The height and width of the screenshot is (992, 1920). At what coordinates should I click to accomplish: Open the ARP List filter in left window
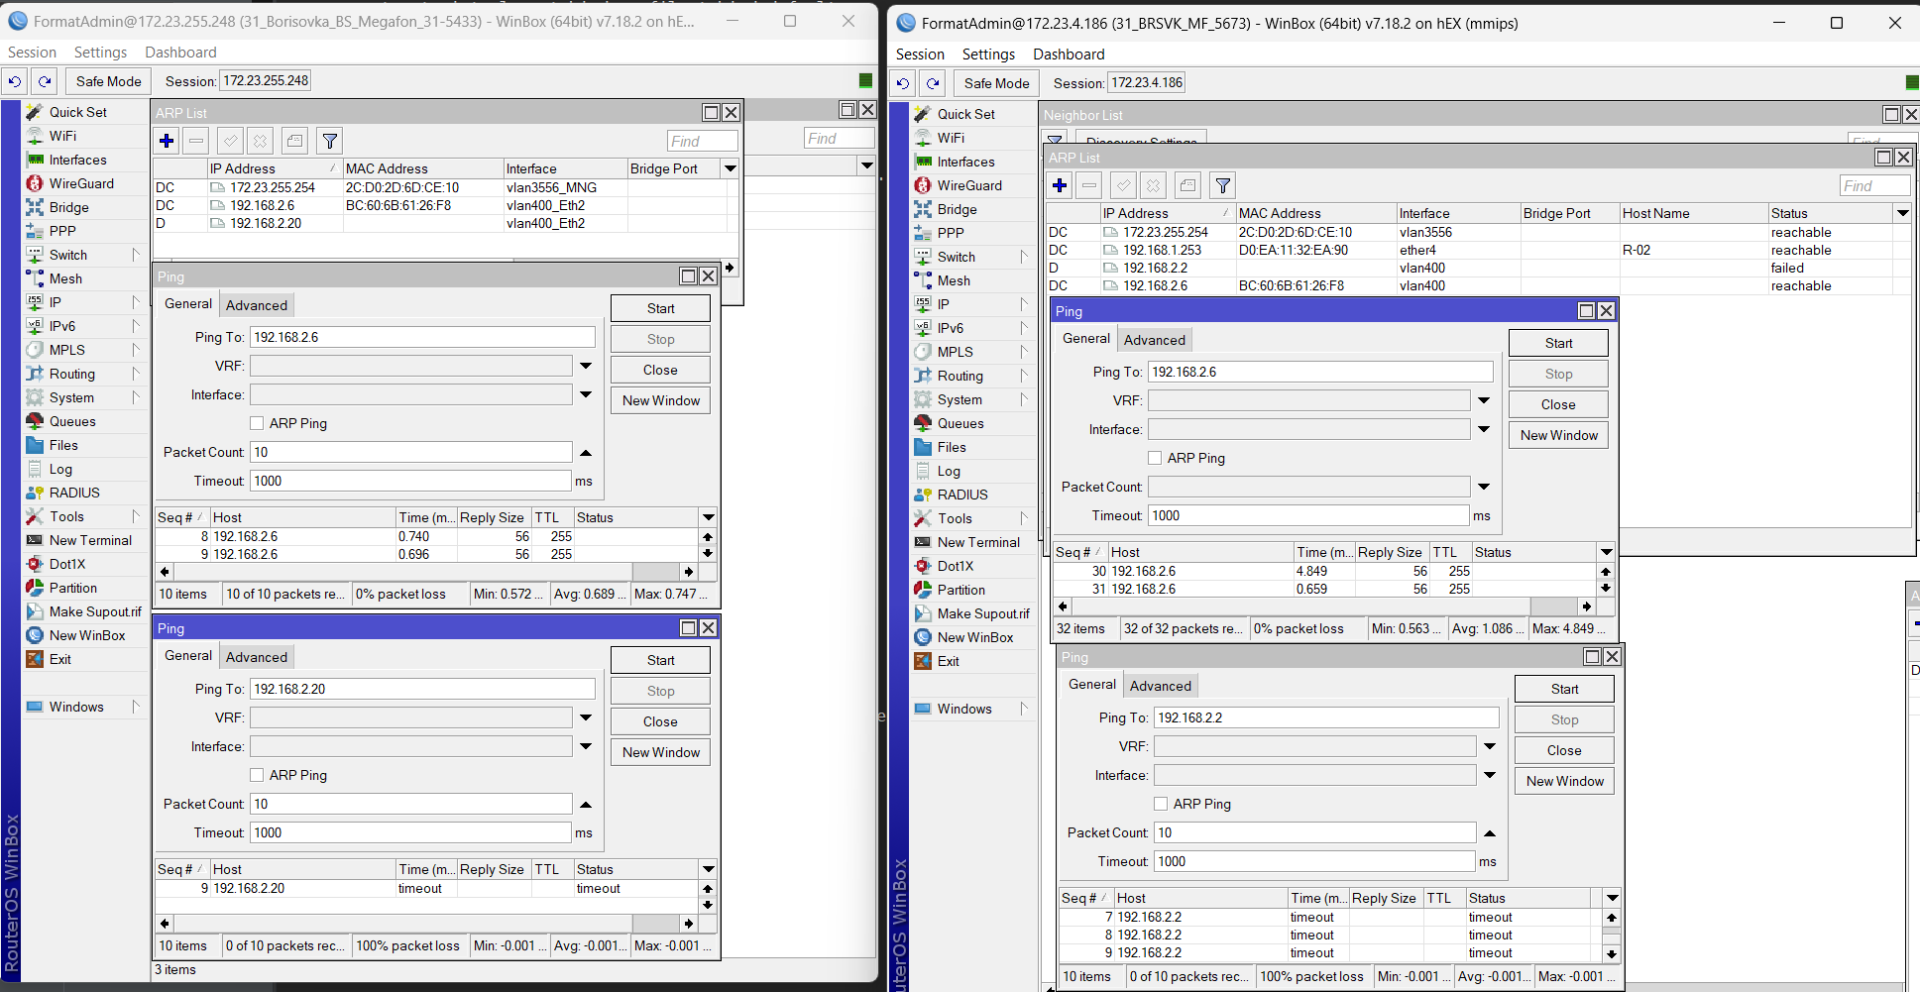330,141
